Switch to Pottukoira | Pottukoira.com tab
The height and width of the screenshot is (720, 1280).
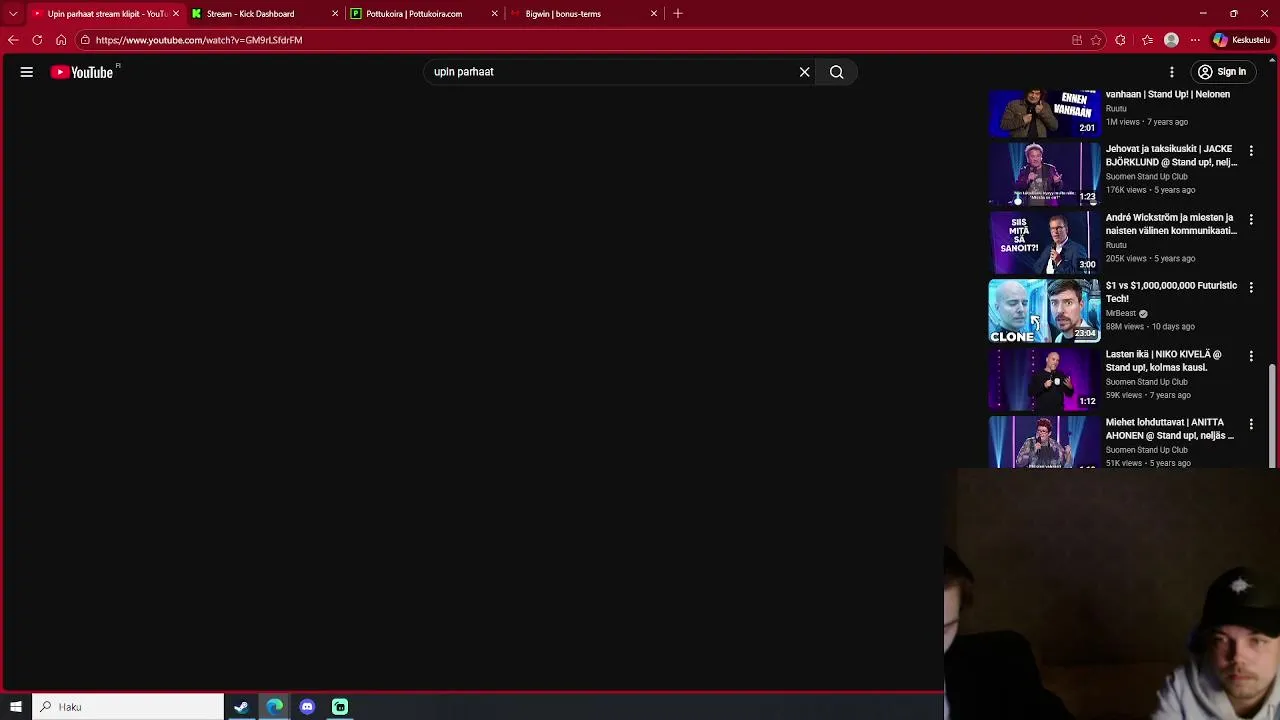[424, 14]
